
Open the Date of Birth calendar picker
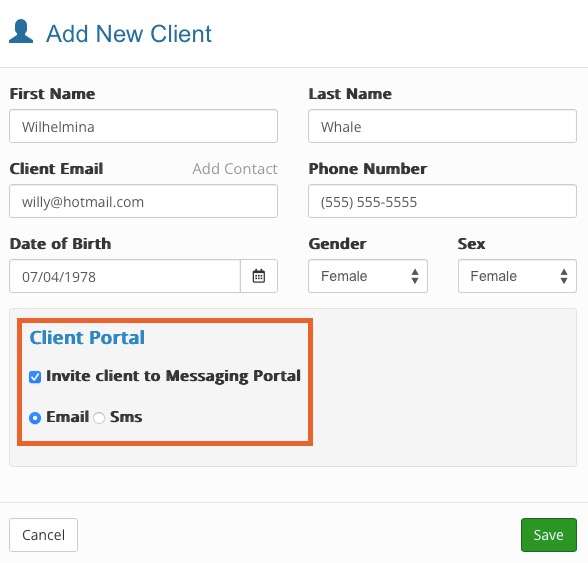coord(259,276)
